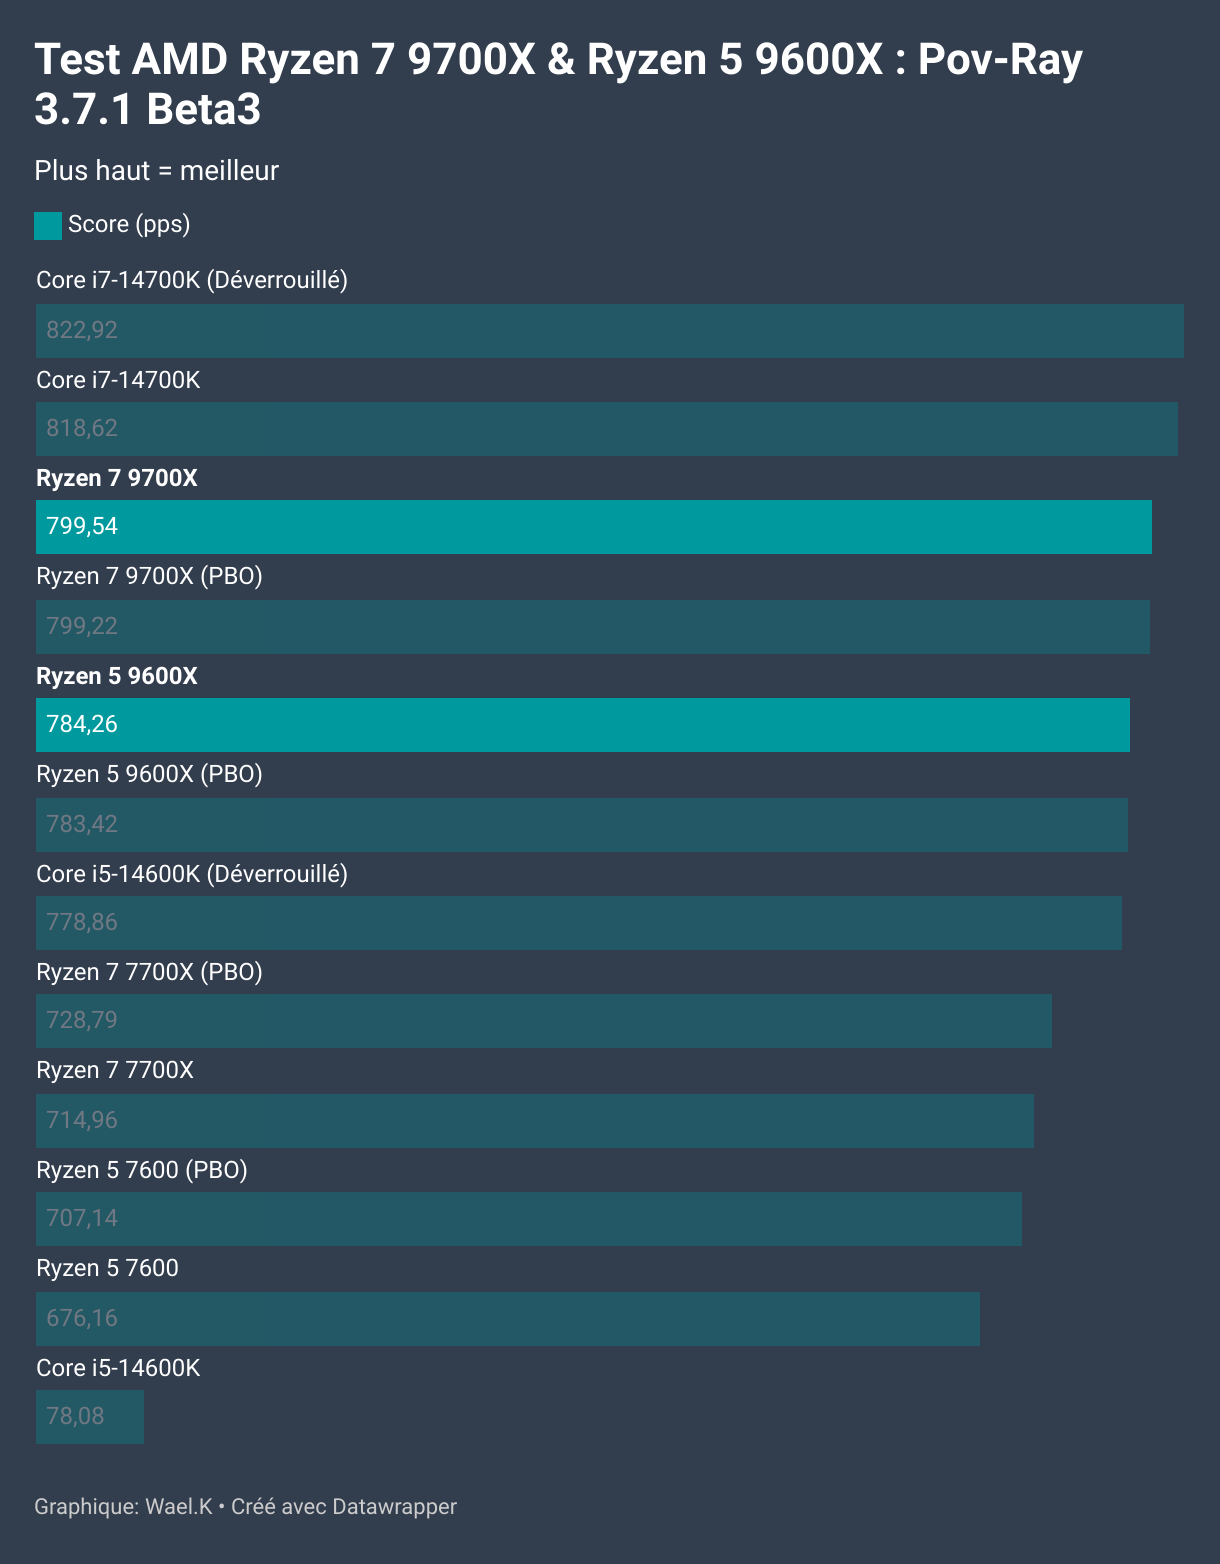Select the Ryzen 7 7700X (PBO) bar
Image resolution: width=1220 pixels, height=1564 pixels.
(543, 1020)
